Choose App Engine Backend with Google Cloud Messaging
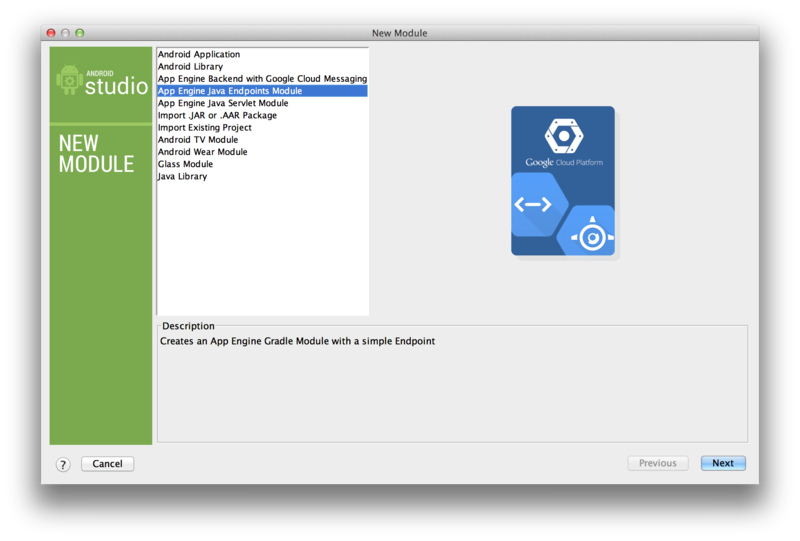 click(x=262, y=79)
